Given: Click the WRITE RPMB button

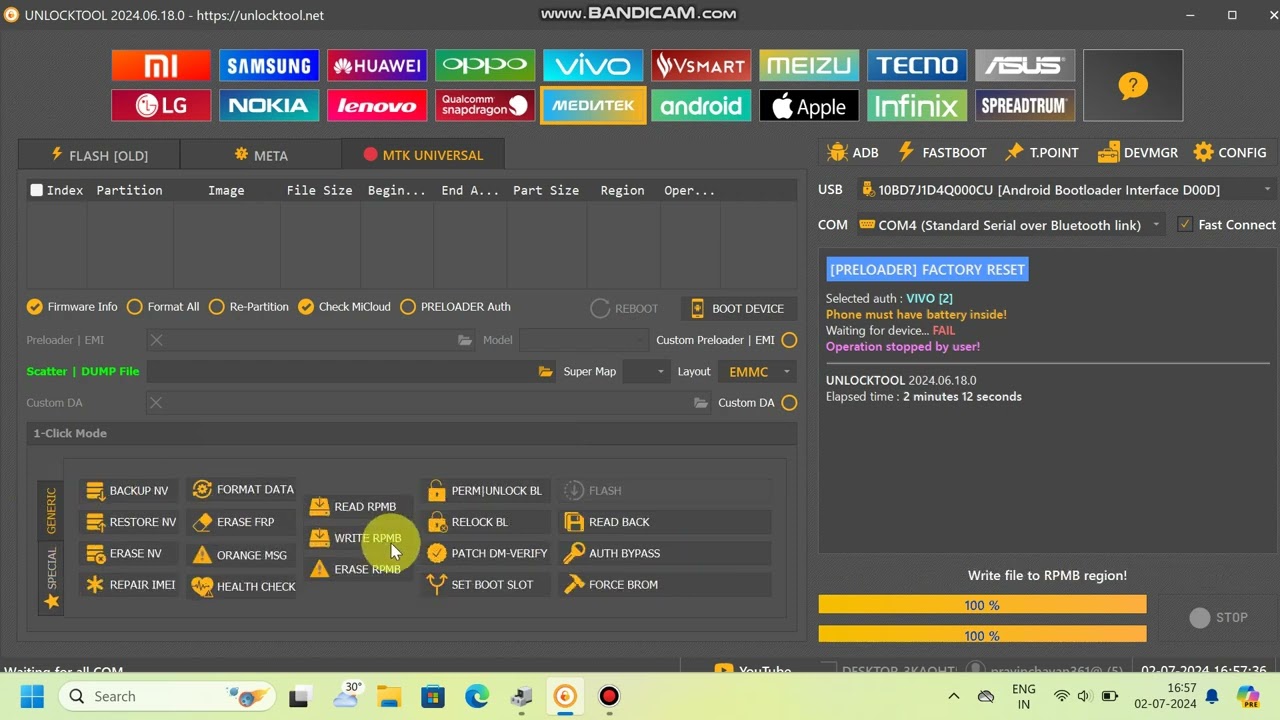Looking at the screenshot, I should coord(356,538).
